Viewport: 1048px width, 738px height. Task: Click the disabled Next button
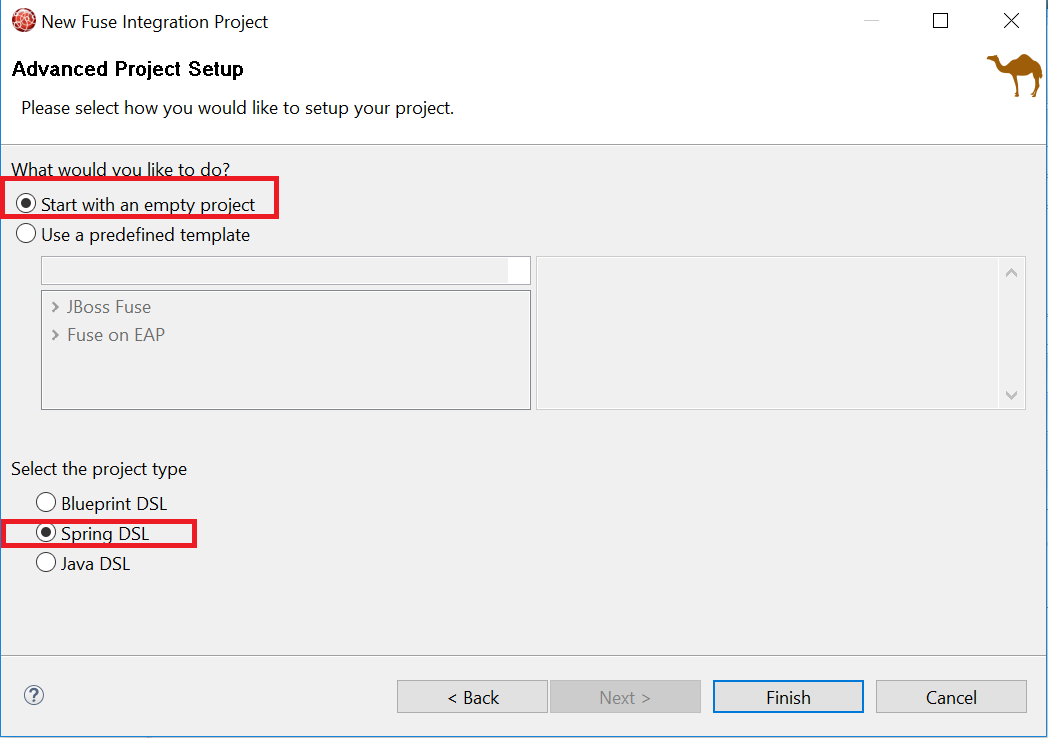click(x=624, y=697)
